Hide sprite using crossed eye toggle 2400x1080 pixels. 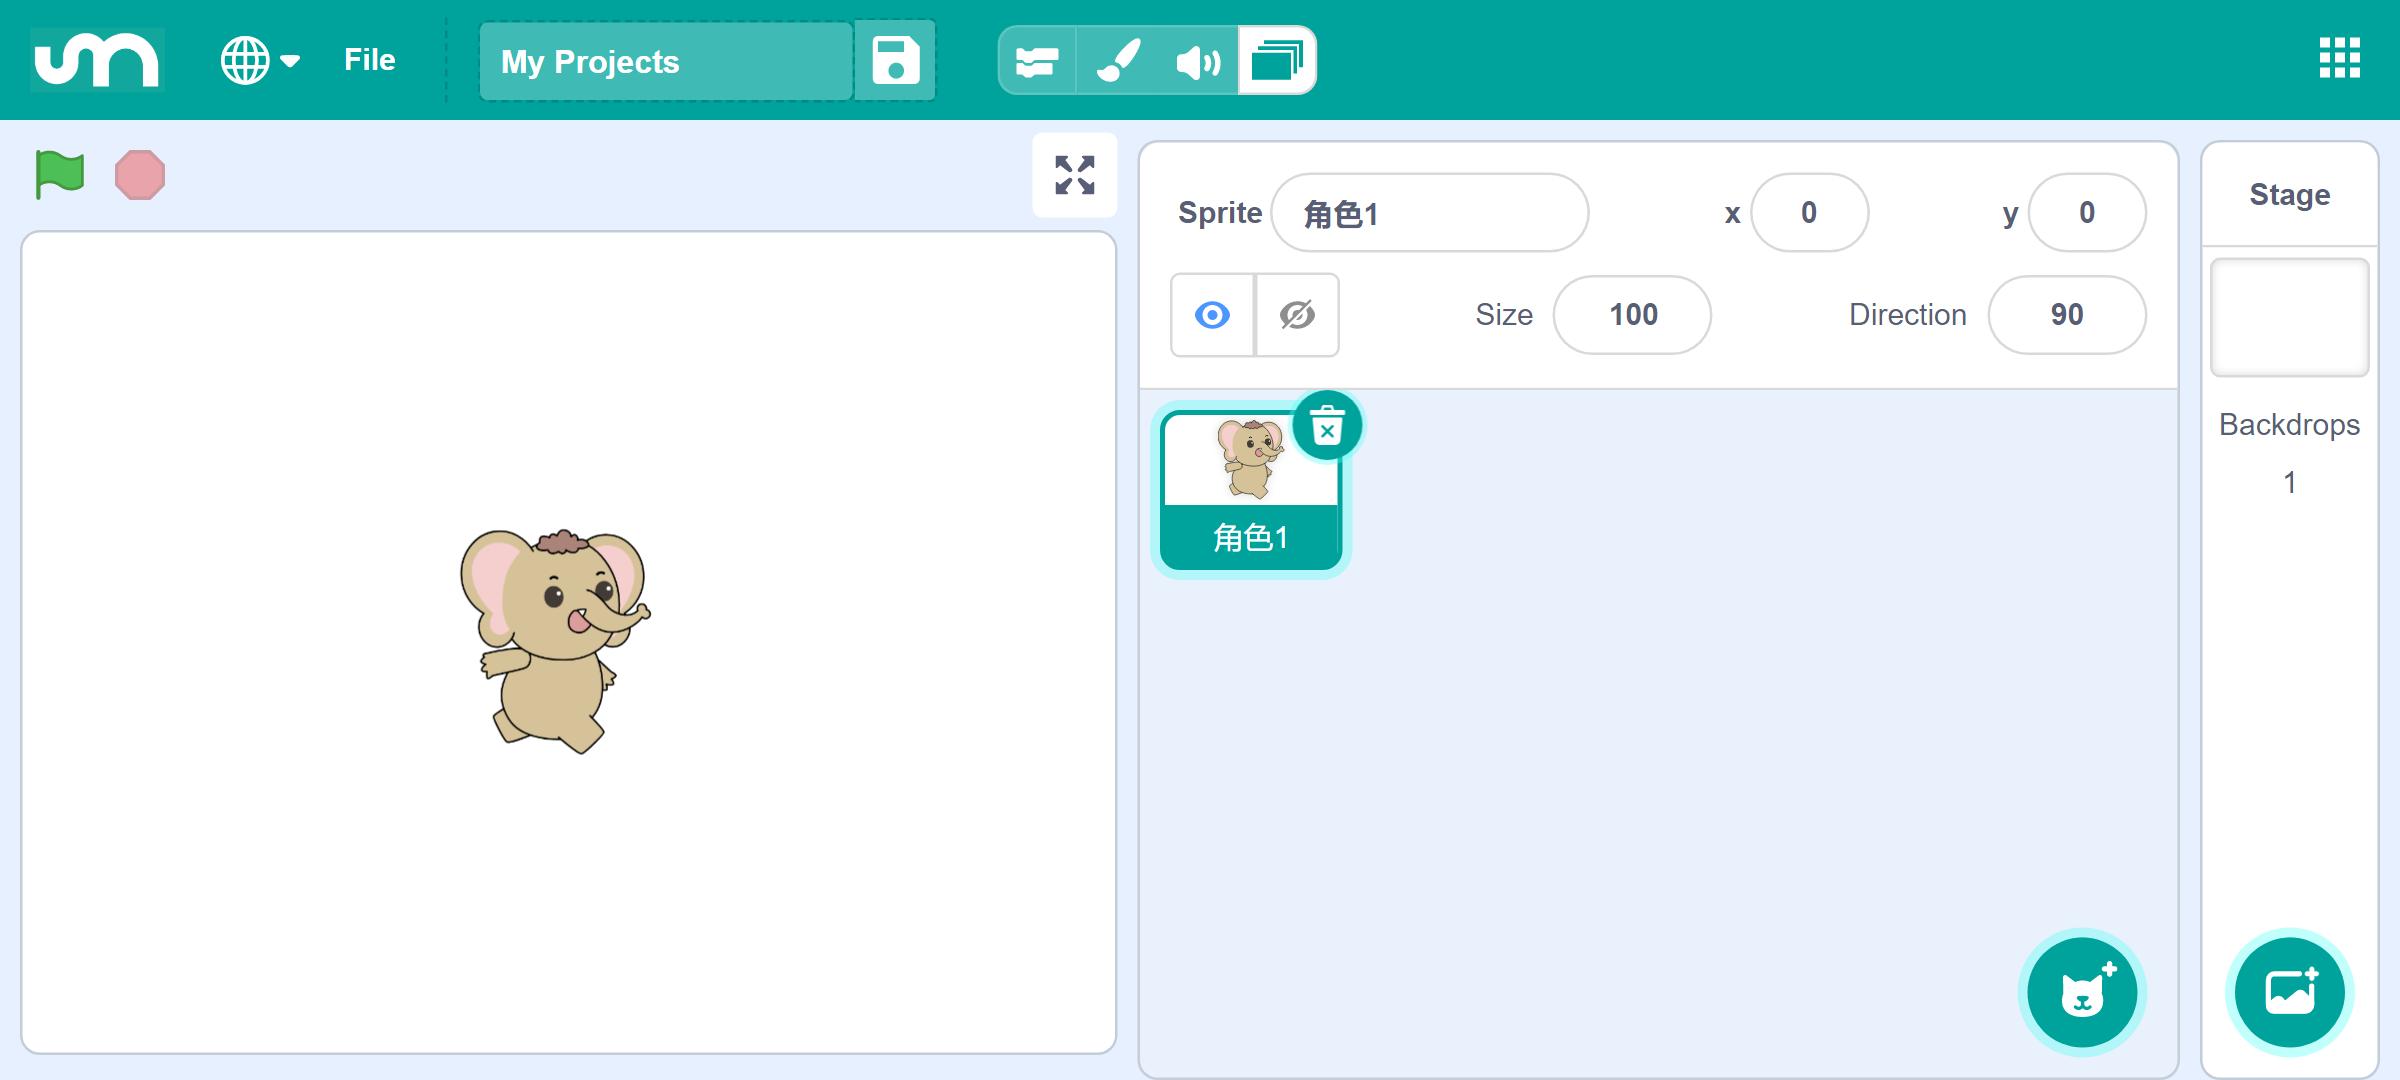tap(1297, 315)
